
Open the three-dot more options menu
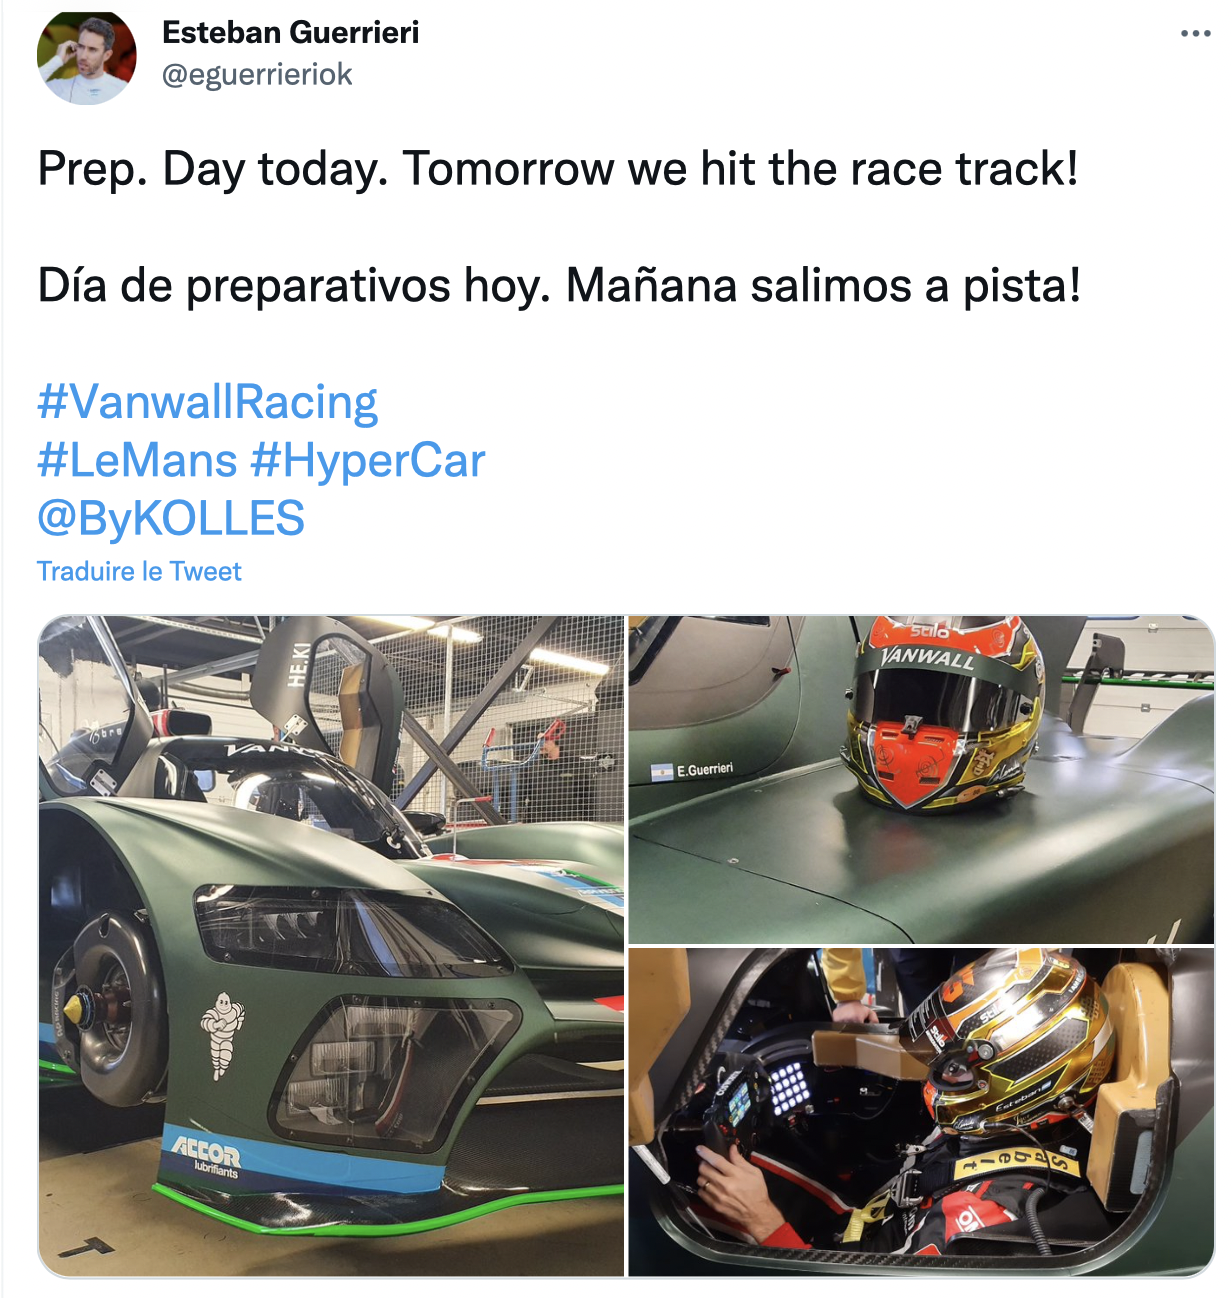tap(1195, 34)
